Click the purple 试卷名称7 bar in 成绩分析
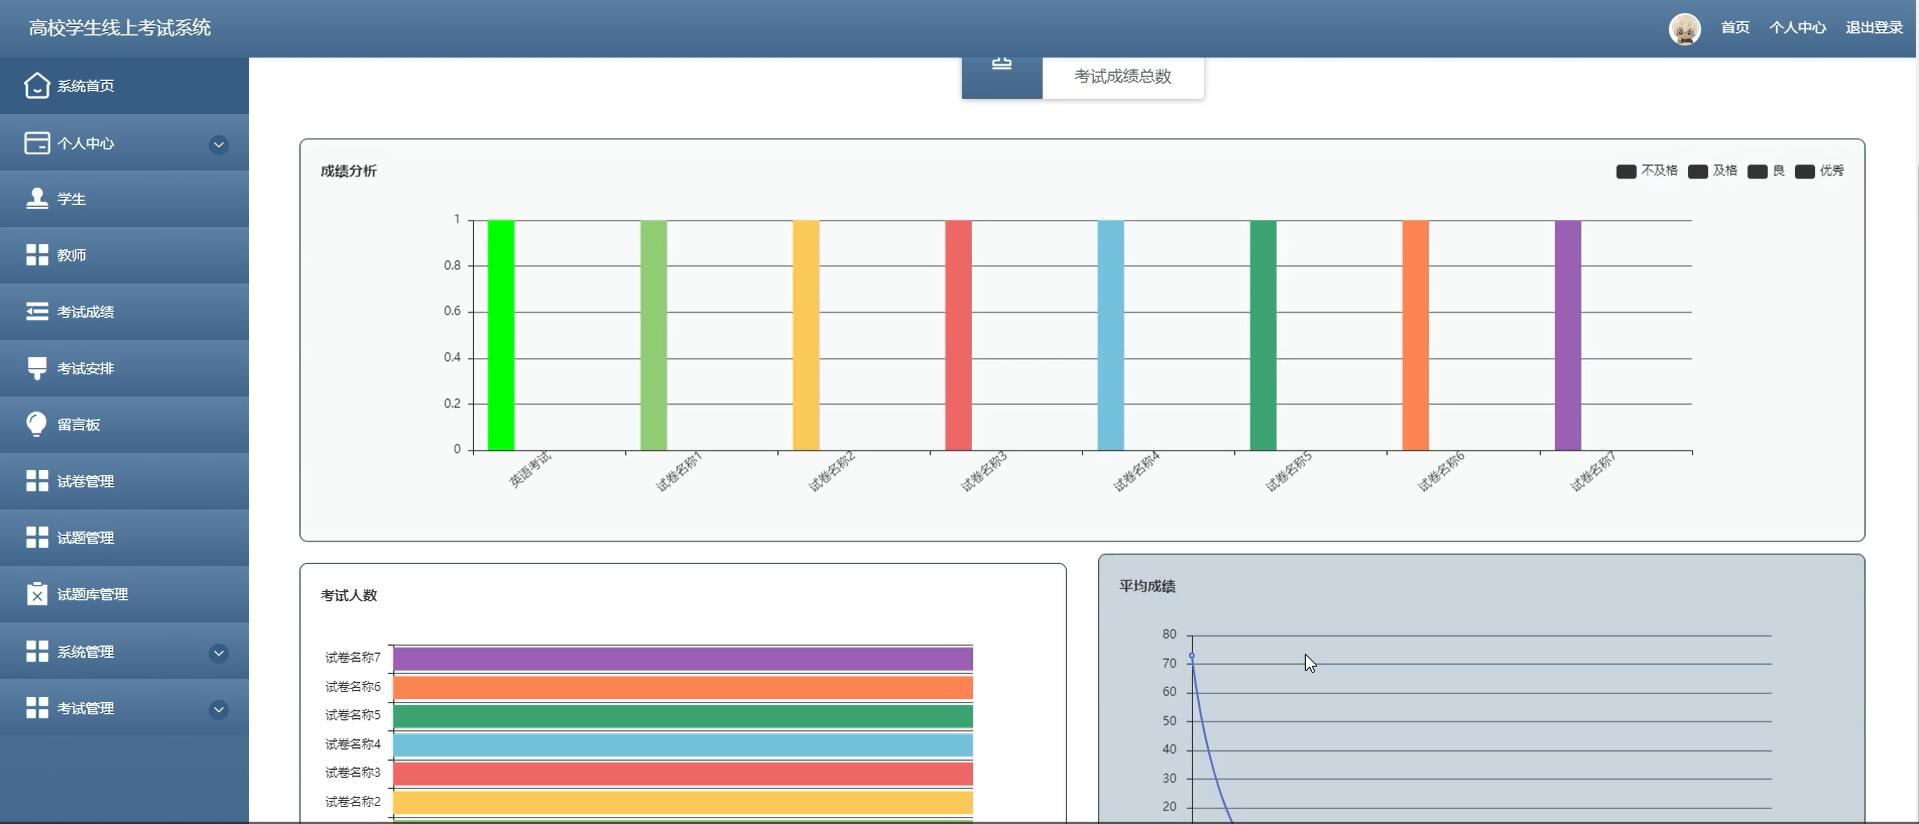 pyautogui.click(x=1568, y=335)
